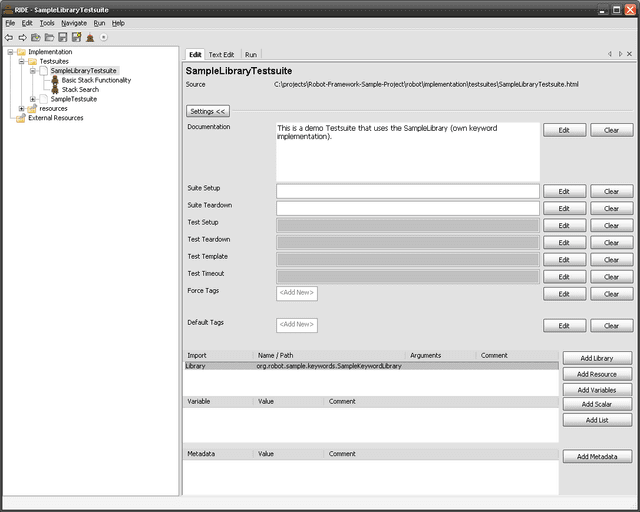Select the Basic Stack Functionality test case
This screenshot has width=640, height=512.
pyautogui.click(x=96, y=80)
